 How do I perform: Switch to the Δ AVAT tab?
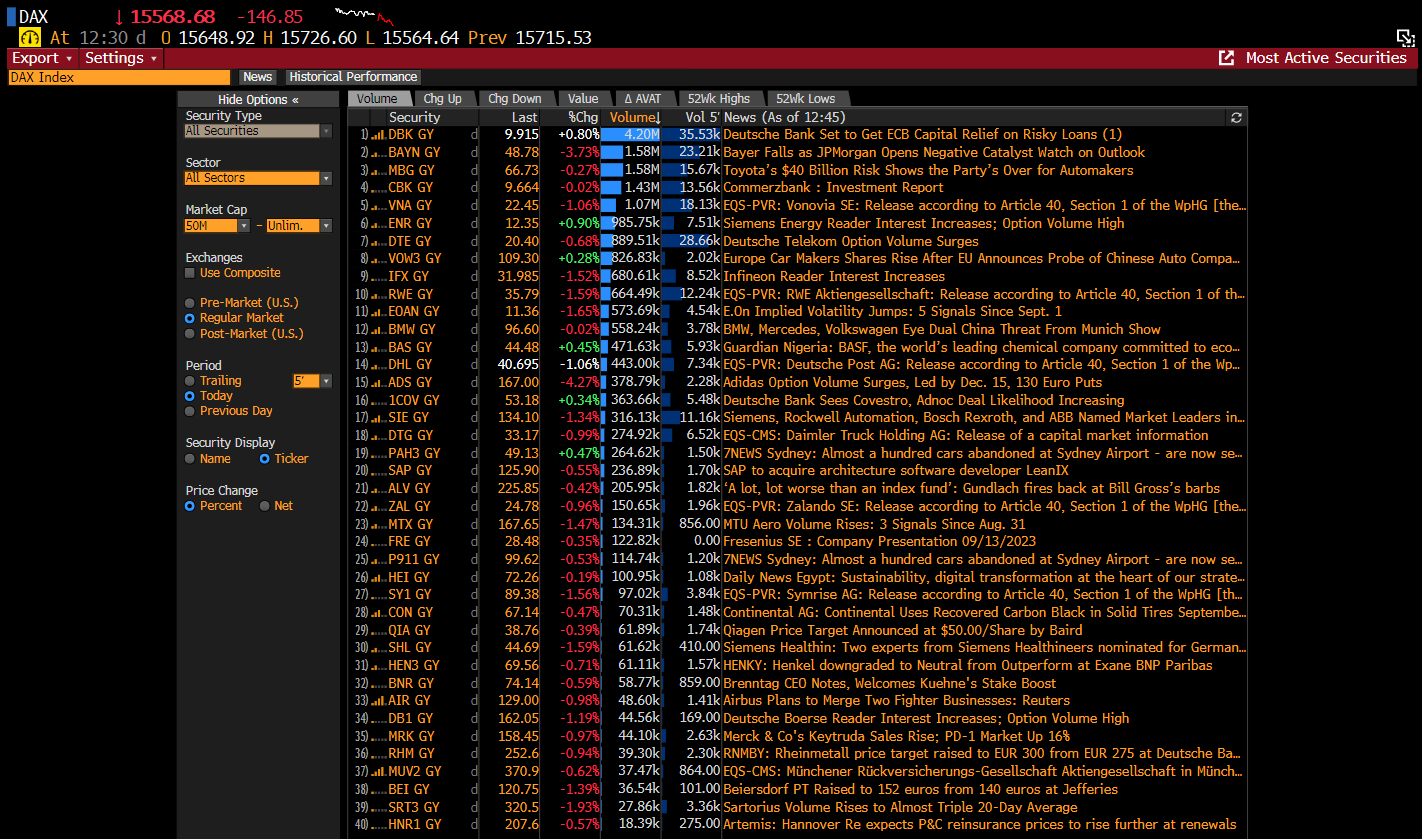coord(643,99)
